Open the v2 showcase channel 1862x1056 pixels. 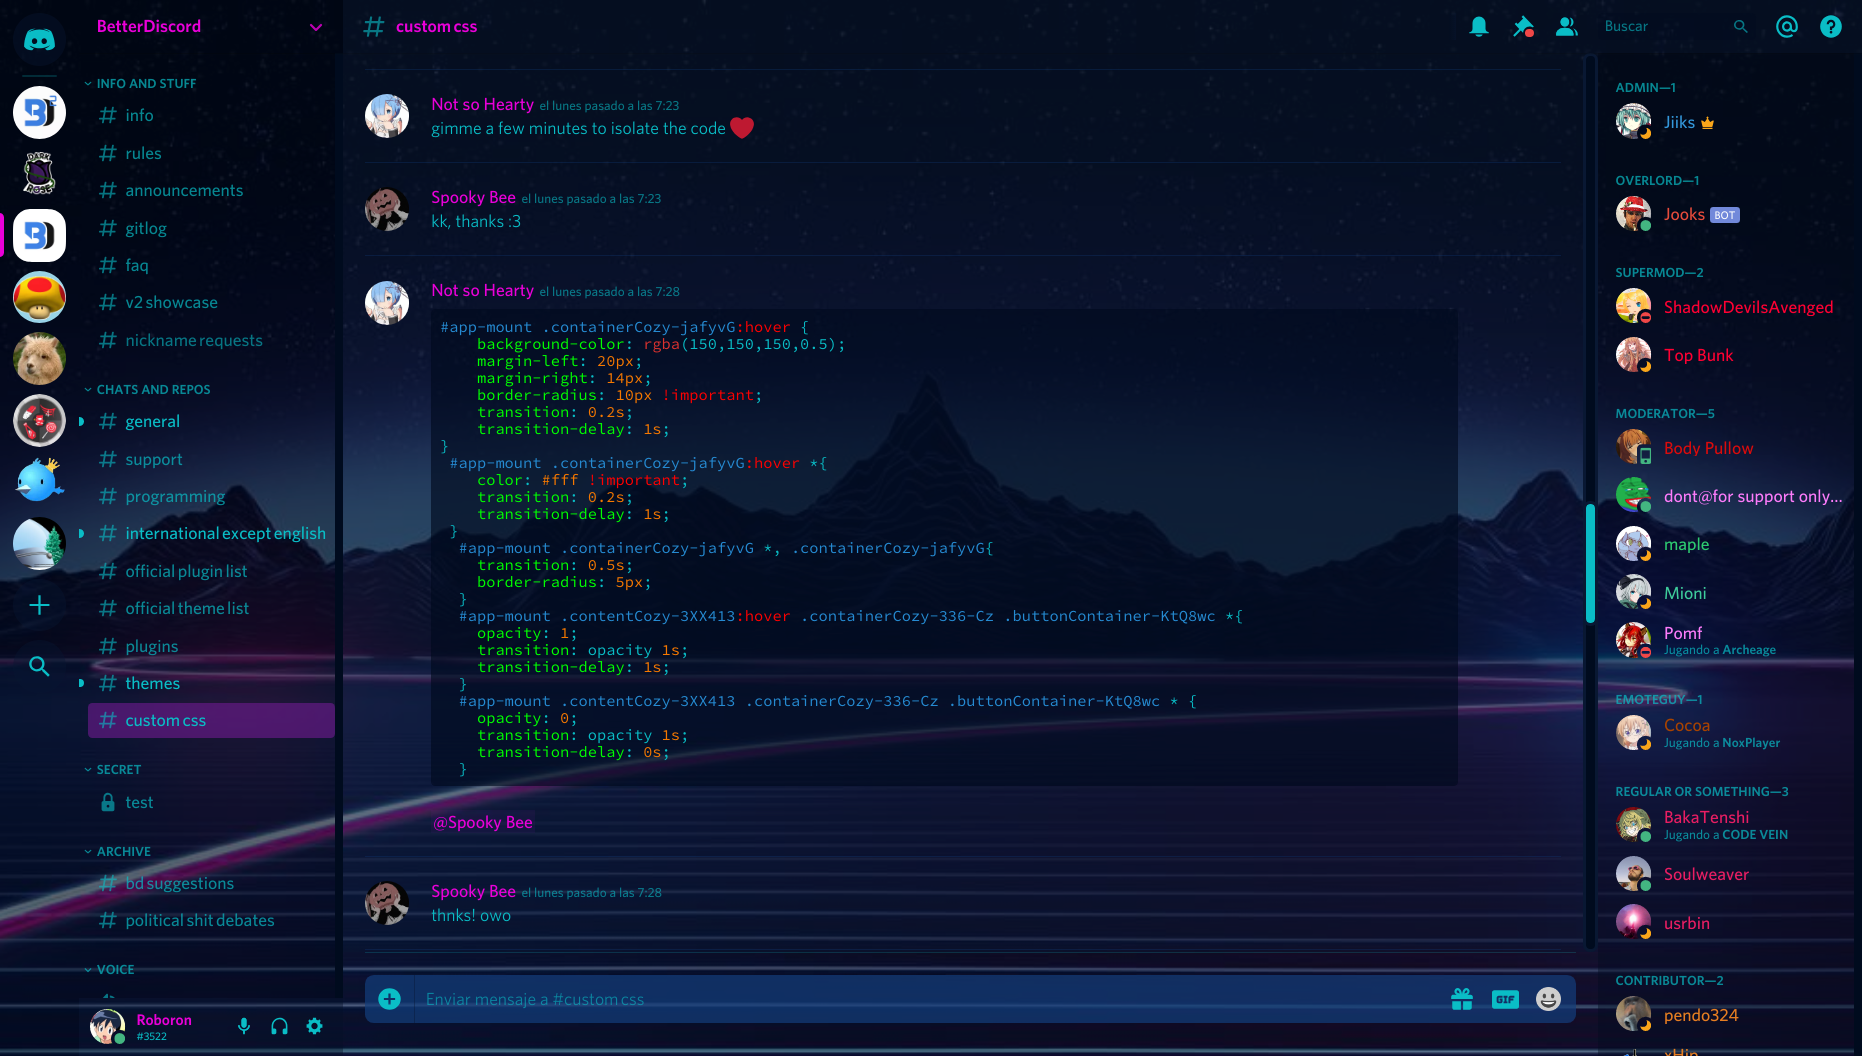[x=211, y=302]
